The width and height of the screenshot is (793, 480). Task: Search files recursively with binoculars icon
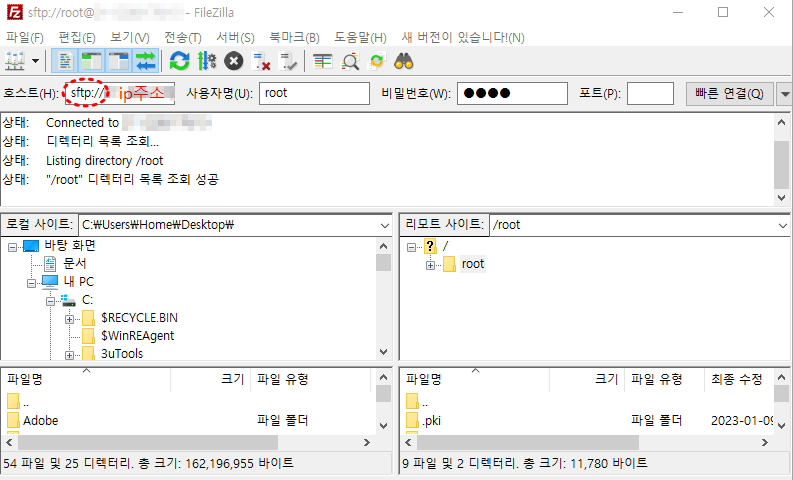pos(404,62)
